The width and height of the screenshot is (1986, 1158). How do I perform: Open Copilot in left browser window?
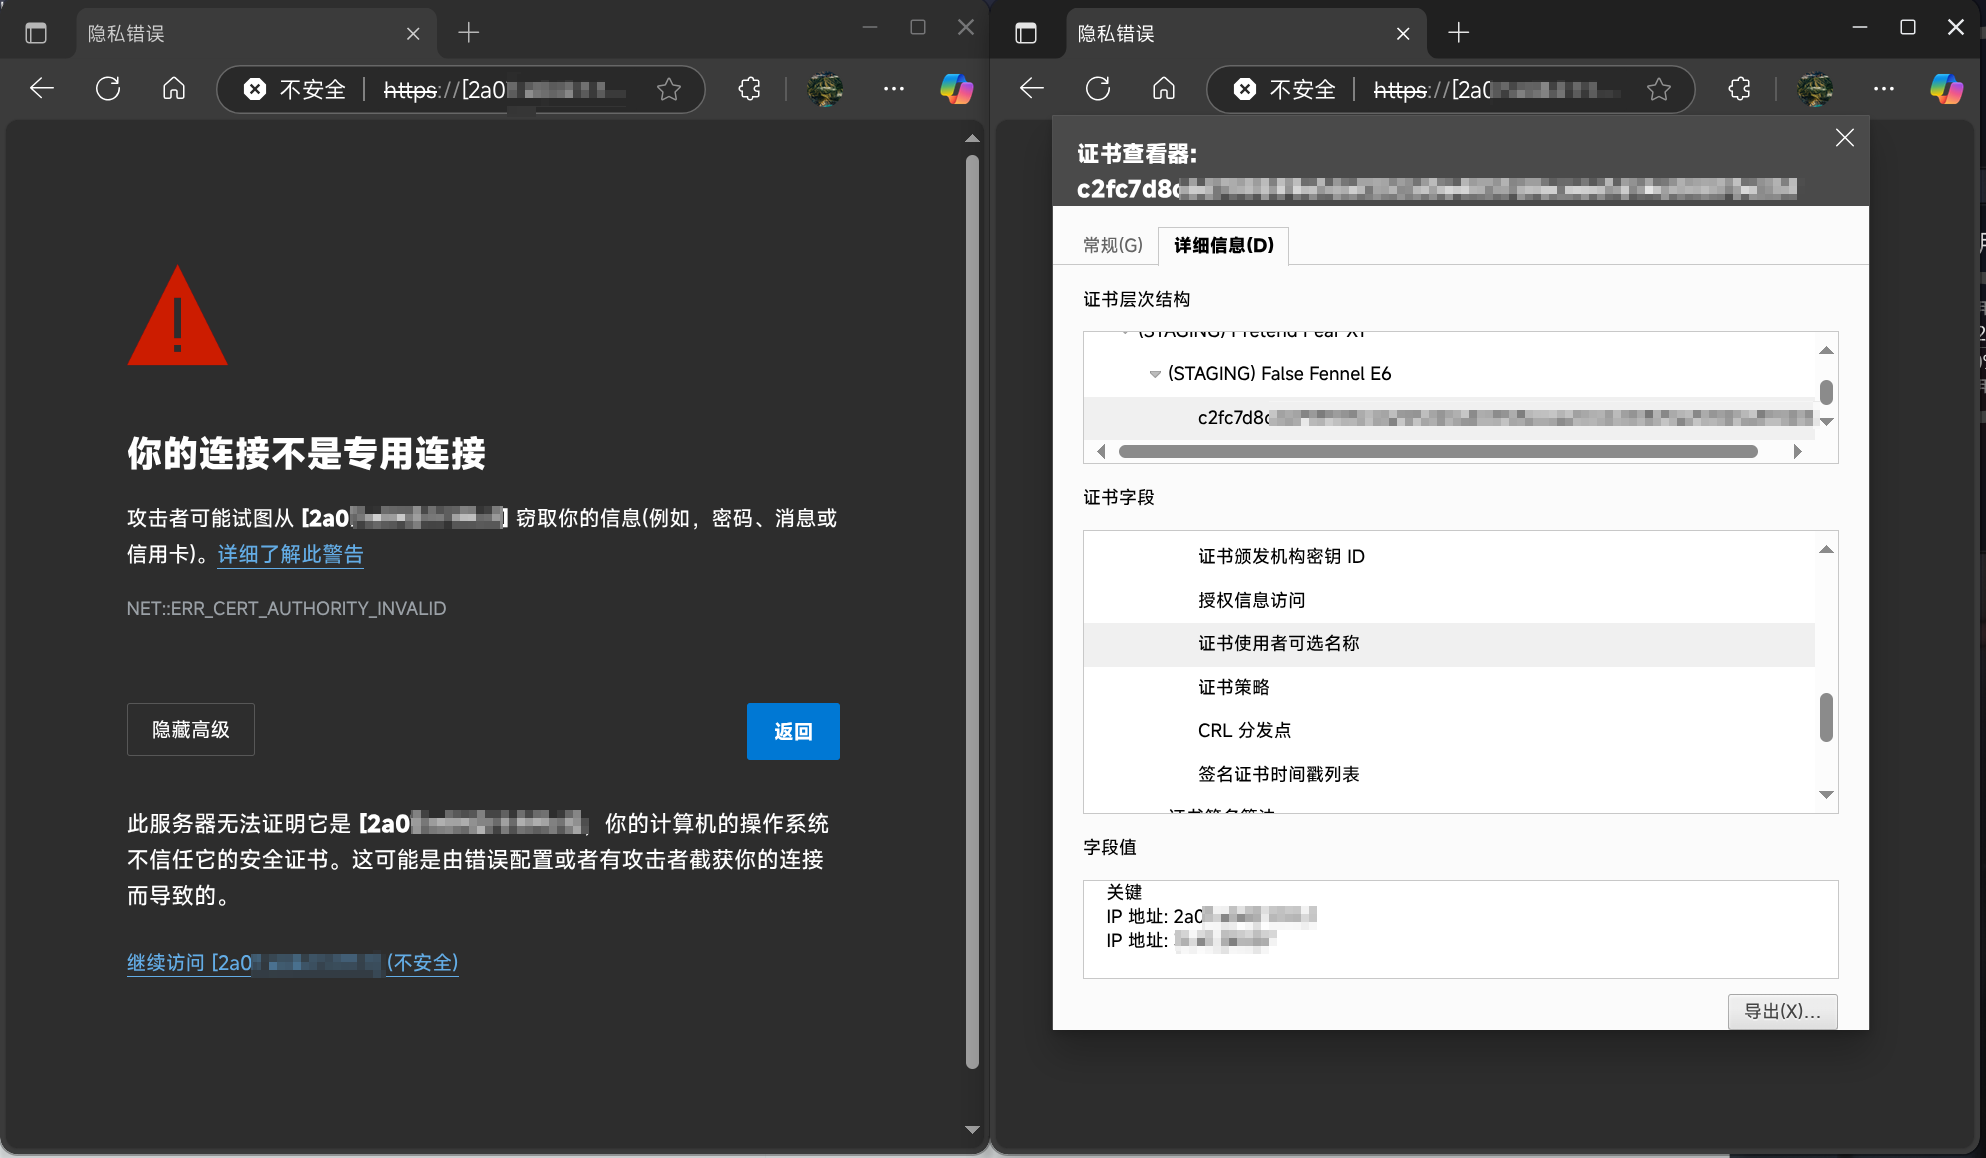click(x=956, y=89)
